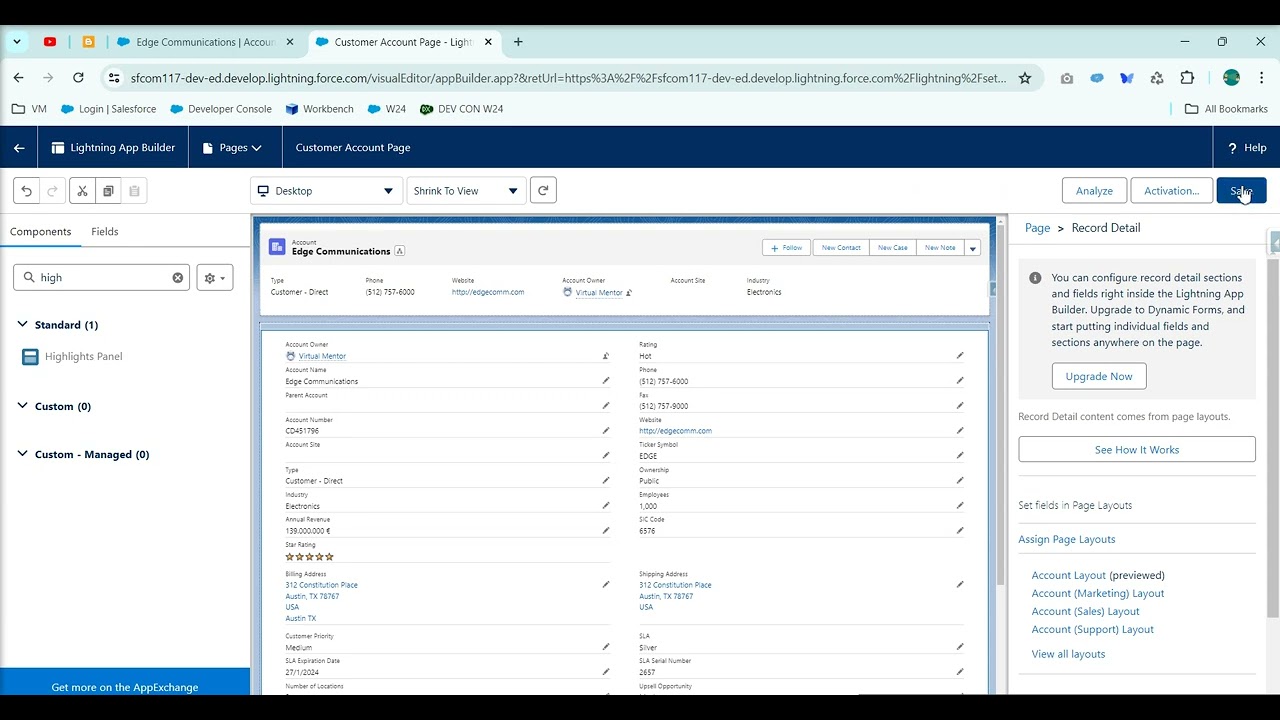Go back using the App Builder back arrow
This screenshot has width=1280, height=720.
click(x=19, y=147)
